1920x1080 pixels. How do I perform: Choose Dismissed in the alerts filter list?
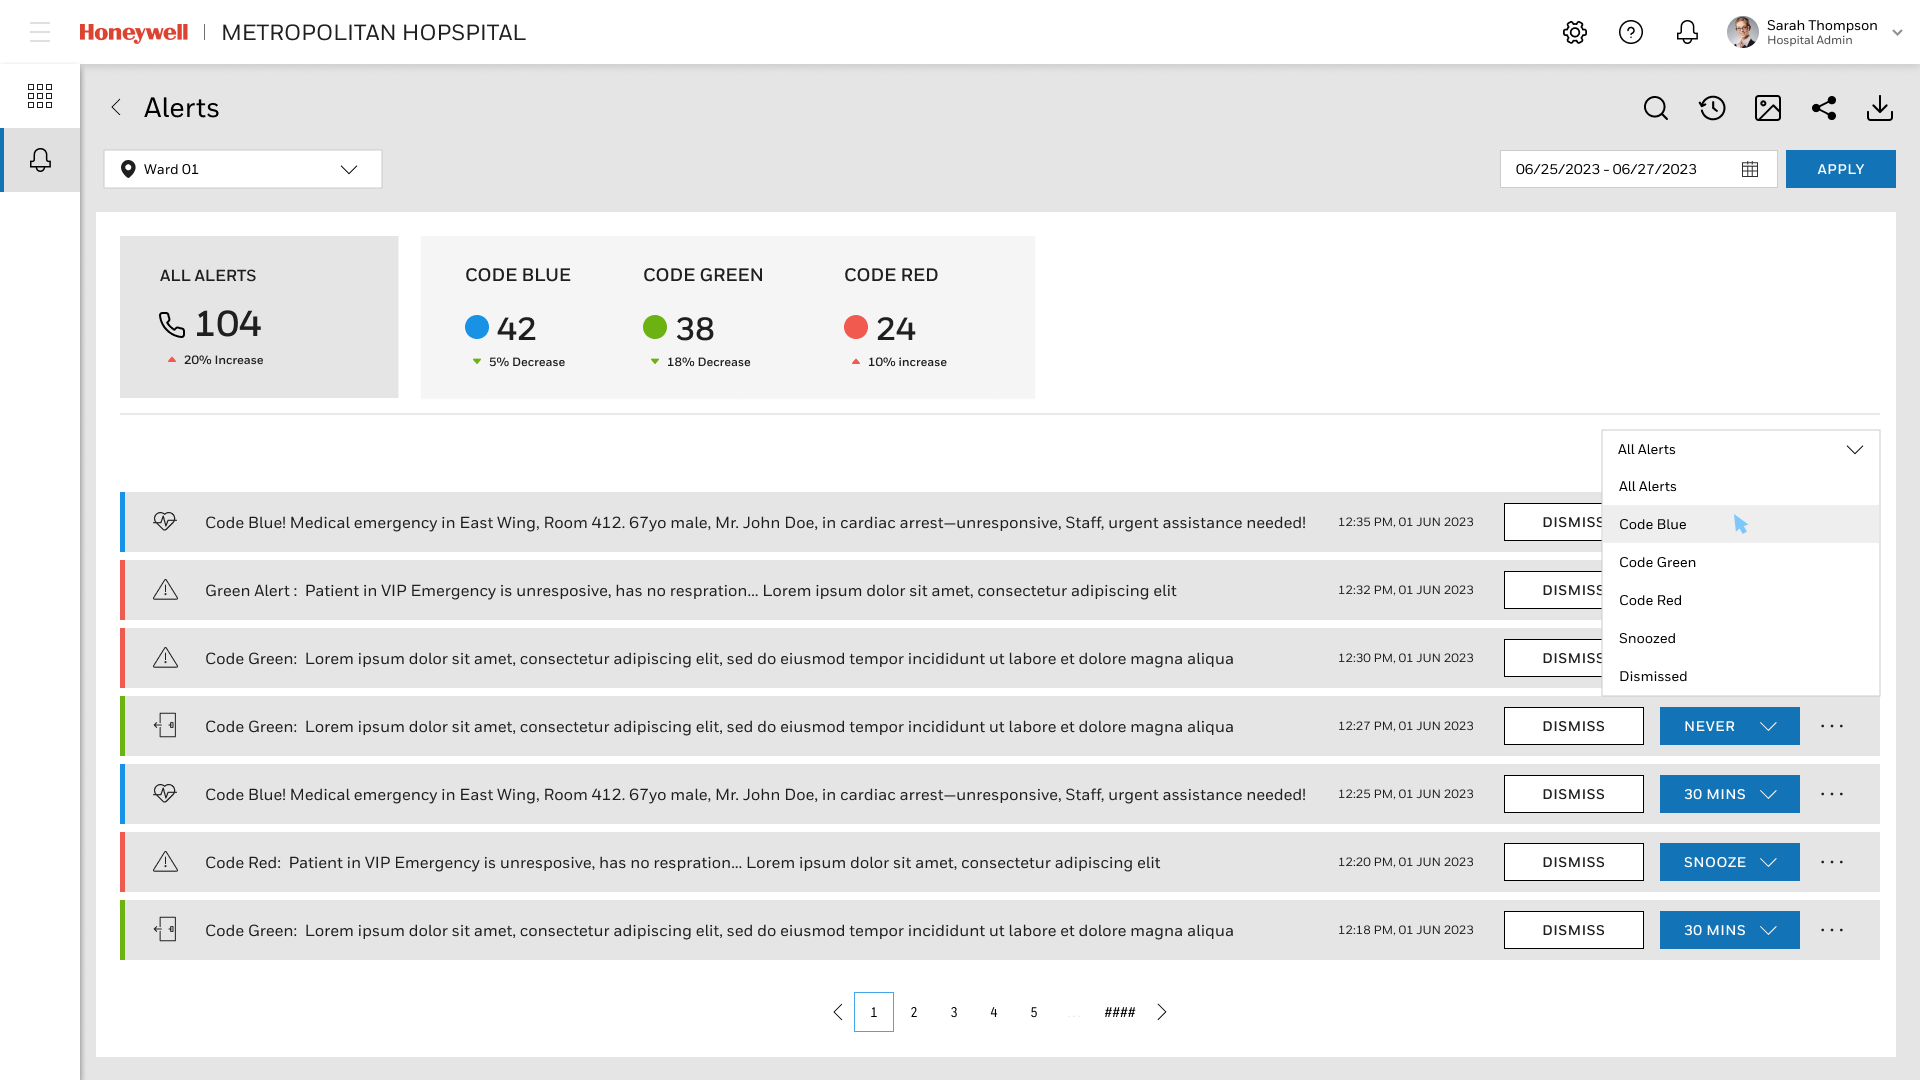click(x=1653, y=676)
